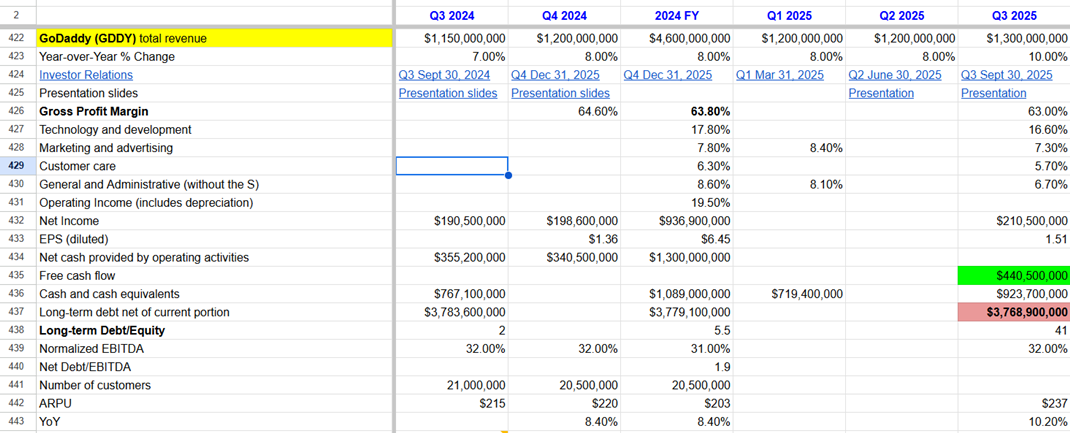This screenshot has height=433, width=1070.
Task: Select the ARPU label cell
Action: tap(214, 403)
